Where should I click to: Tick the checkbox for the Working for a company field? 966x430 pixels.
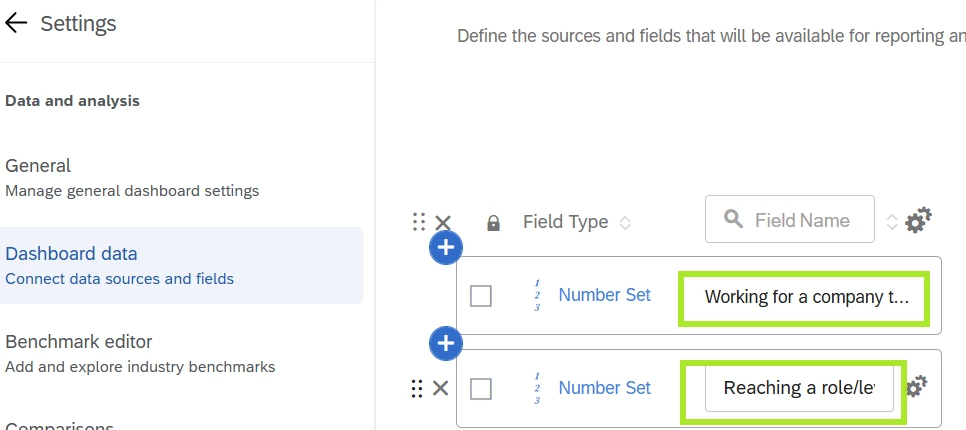pos(481,296)
